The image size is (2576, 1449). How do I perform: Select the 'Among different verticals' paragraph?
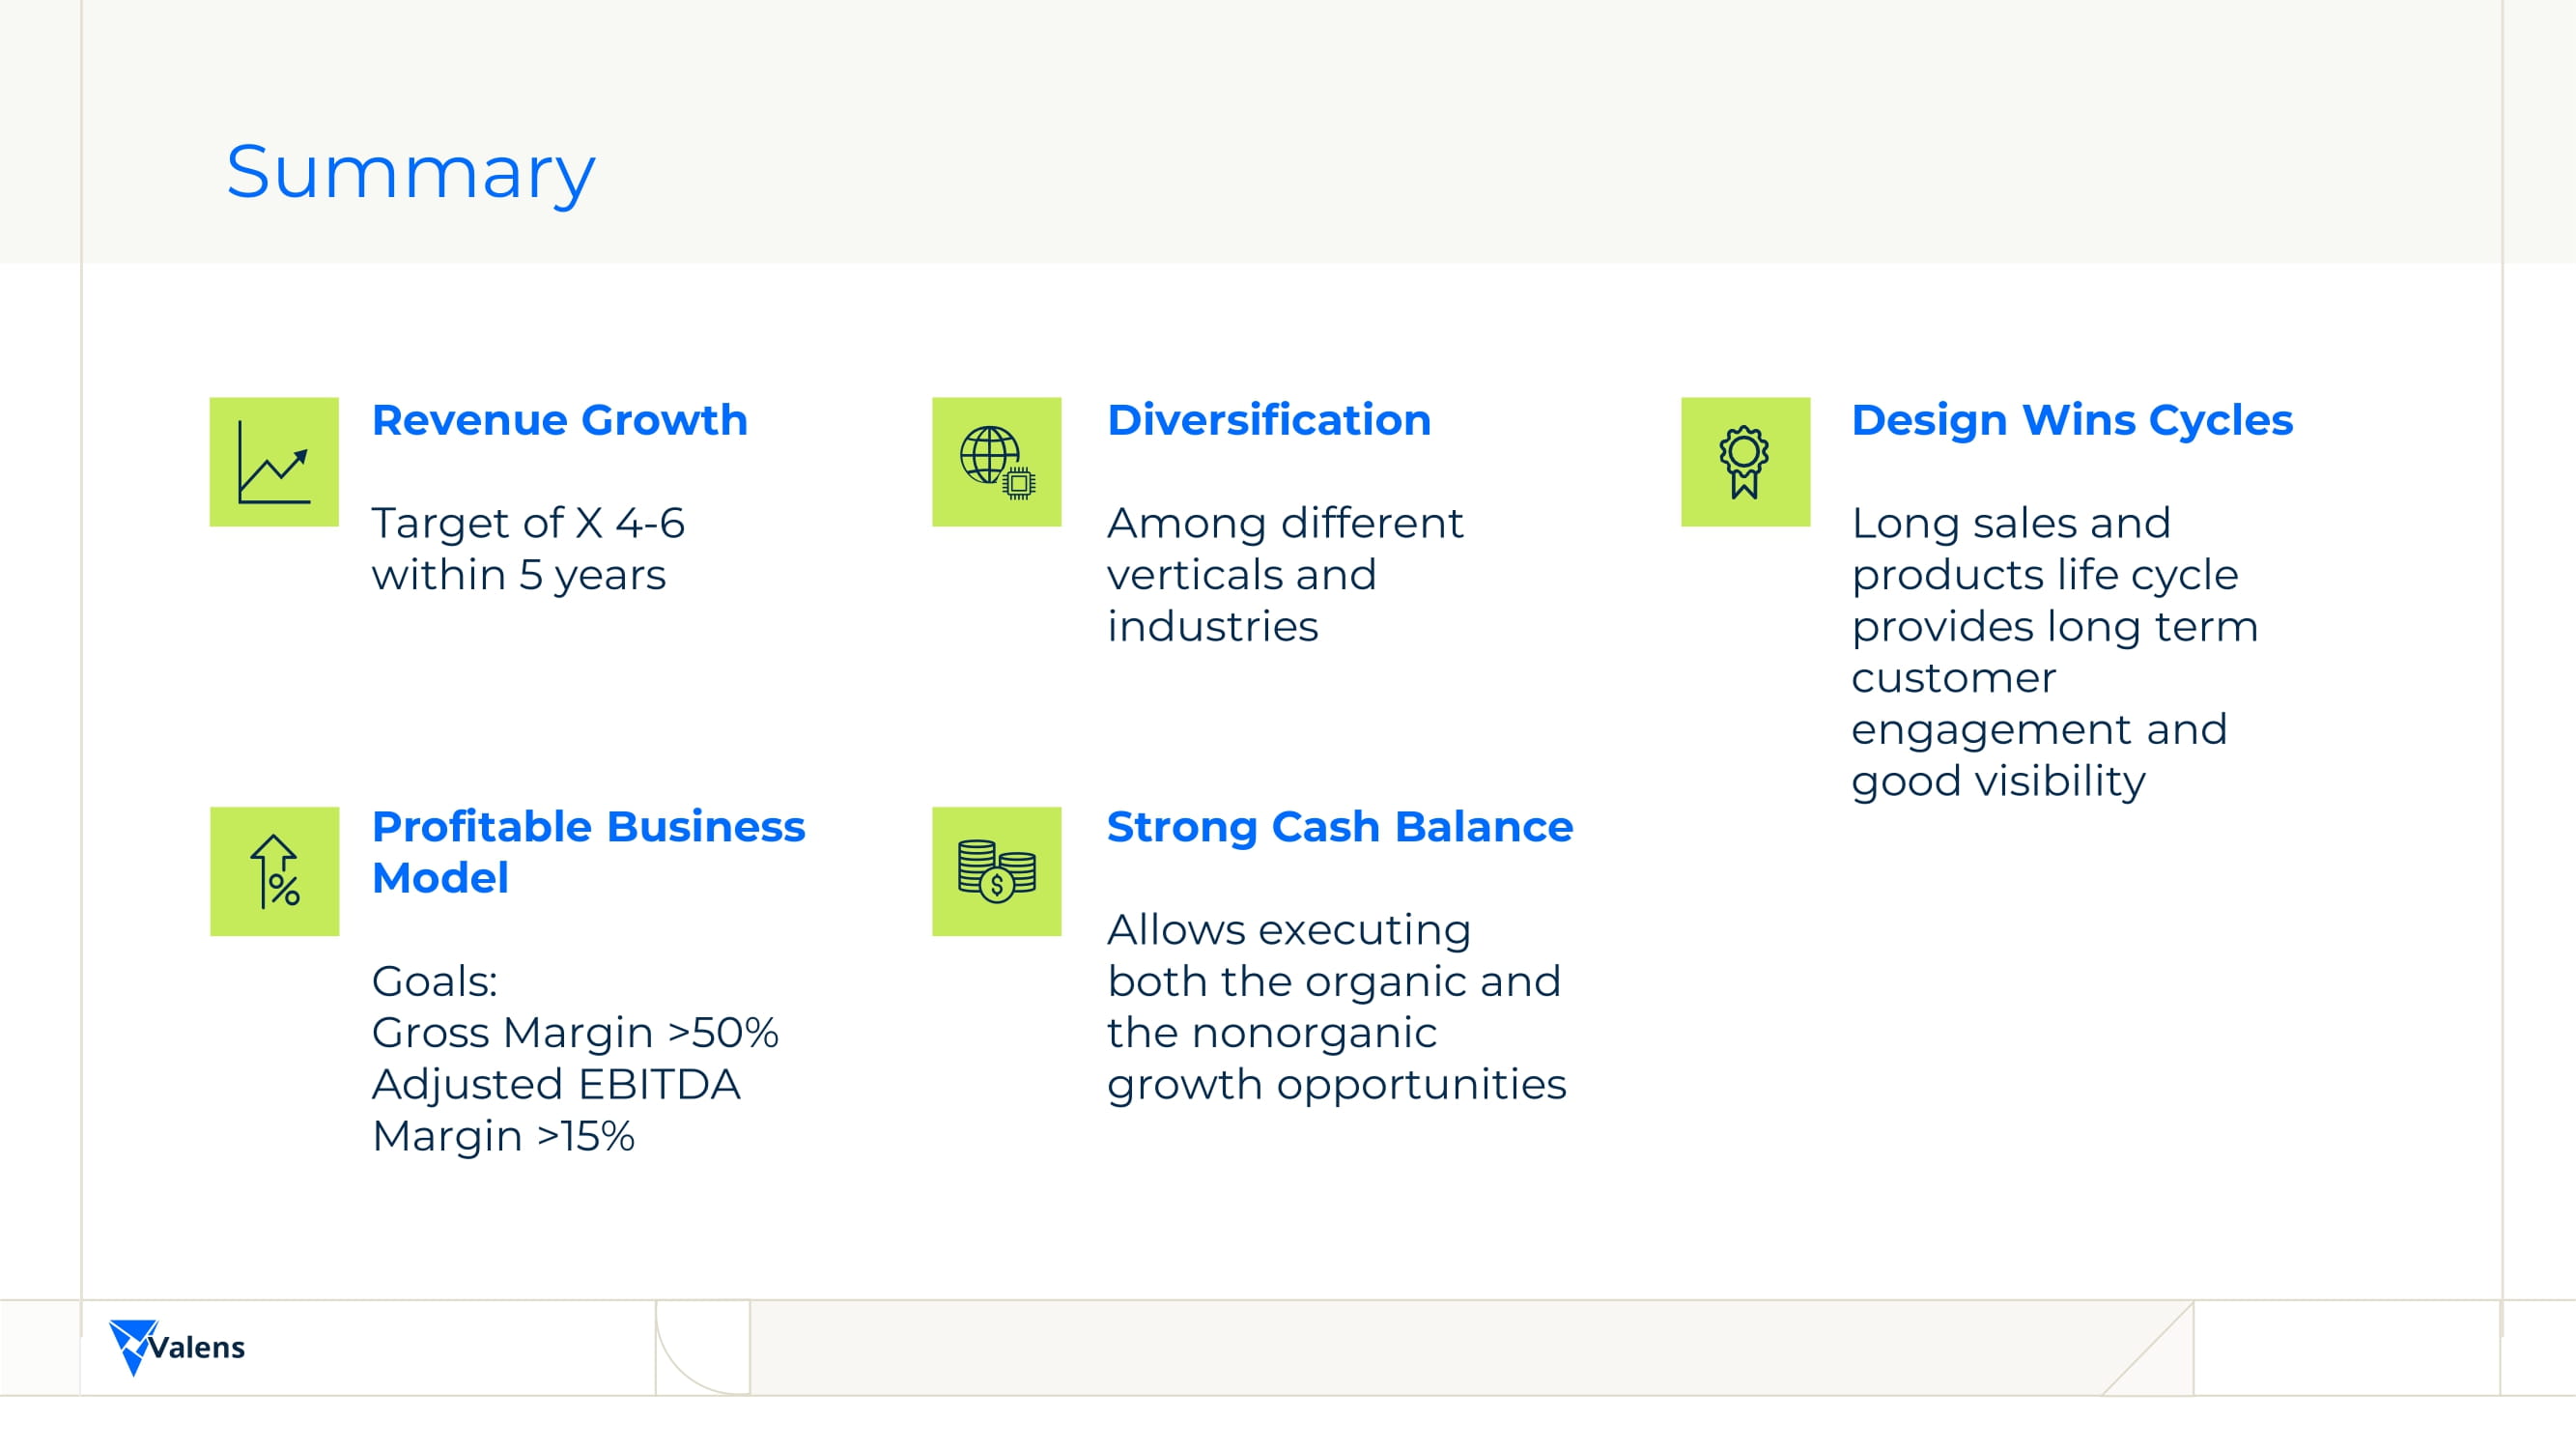1284,575
